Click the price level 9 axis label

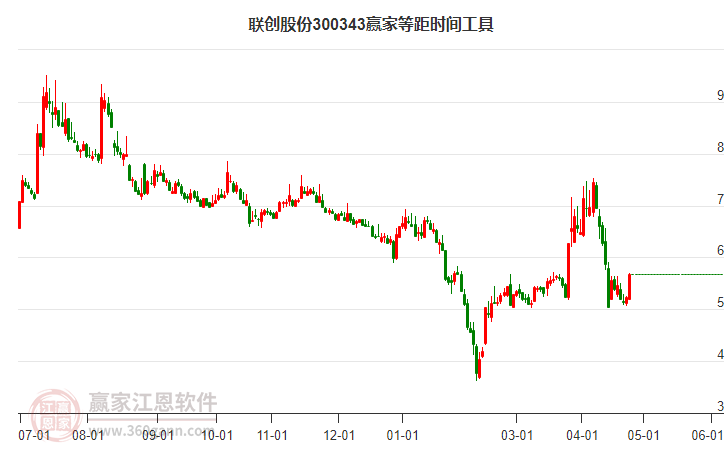point(720,95)
